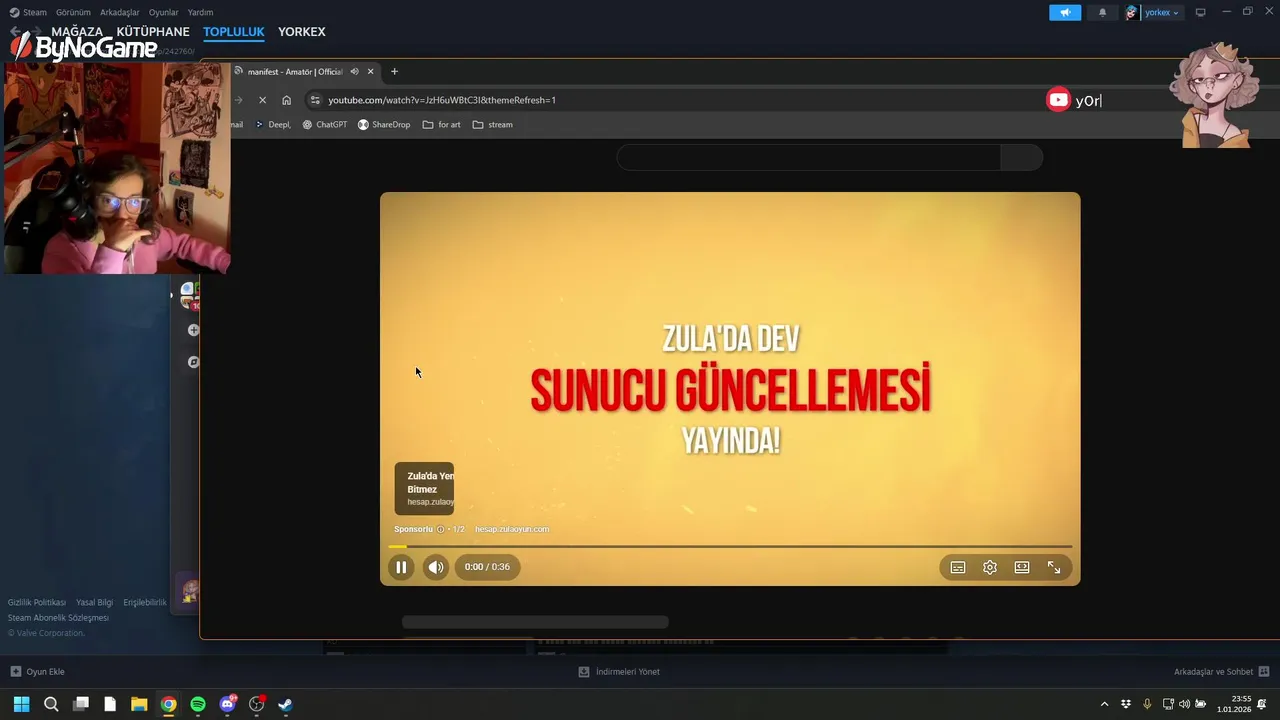
Task: Open the YORKEX profile tab in Steam
Action: [x=302, y=32]
